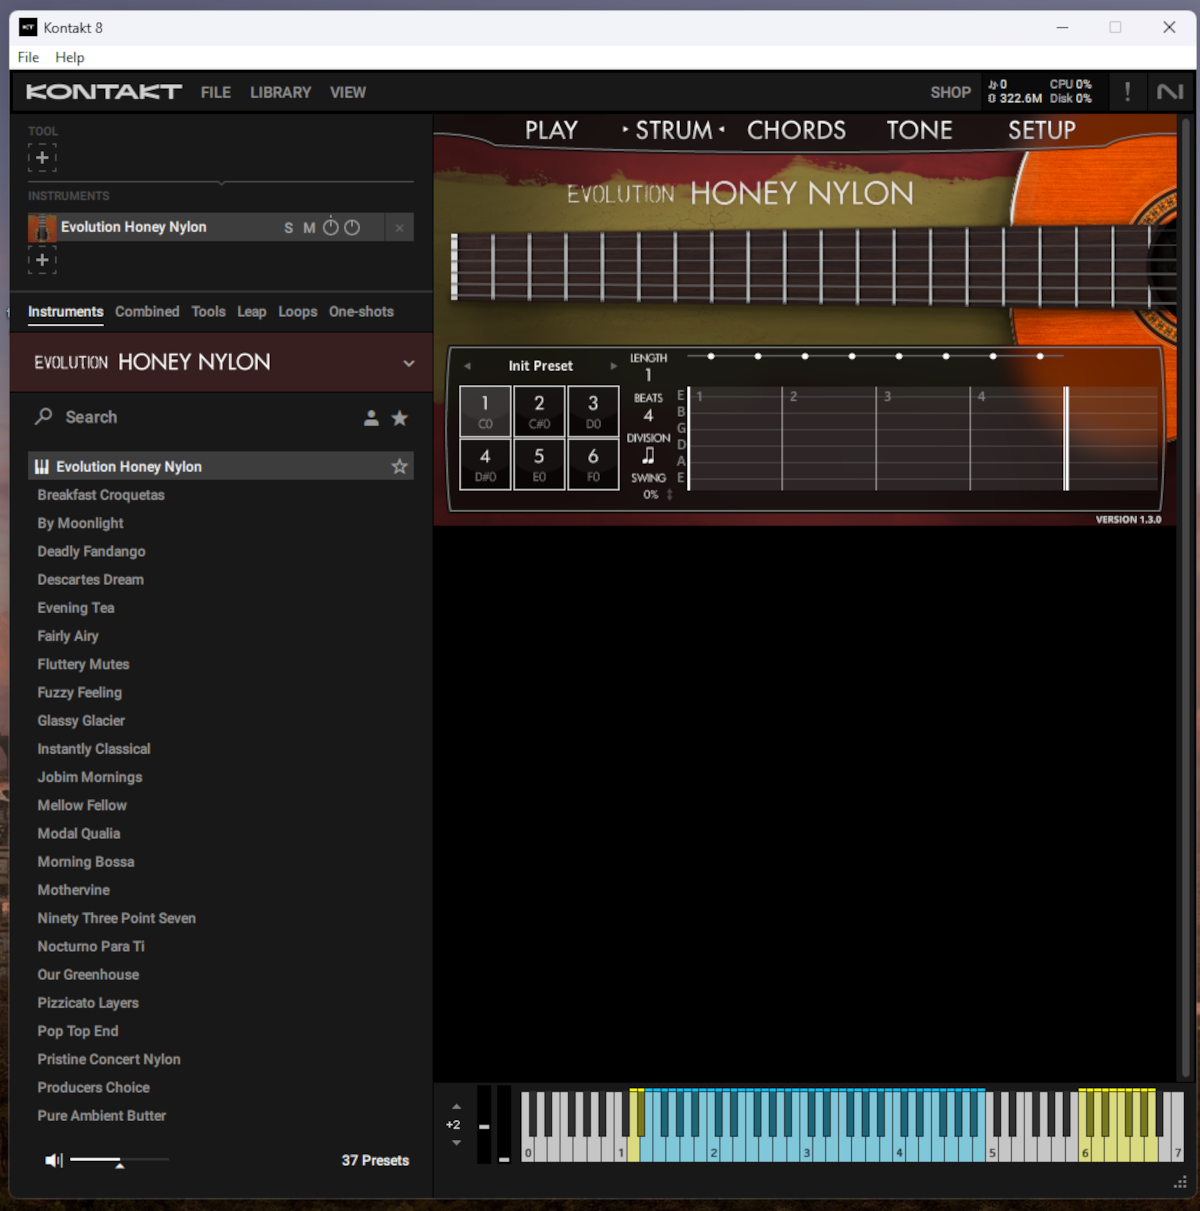Click the first knob on the instrument row
This screenshot has height=1211, width=1200.
[331, 227]
